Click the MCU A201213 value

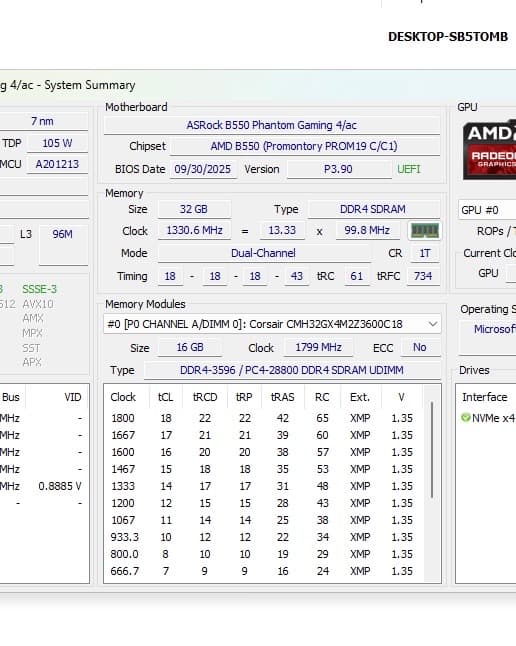coord(57,164)
